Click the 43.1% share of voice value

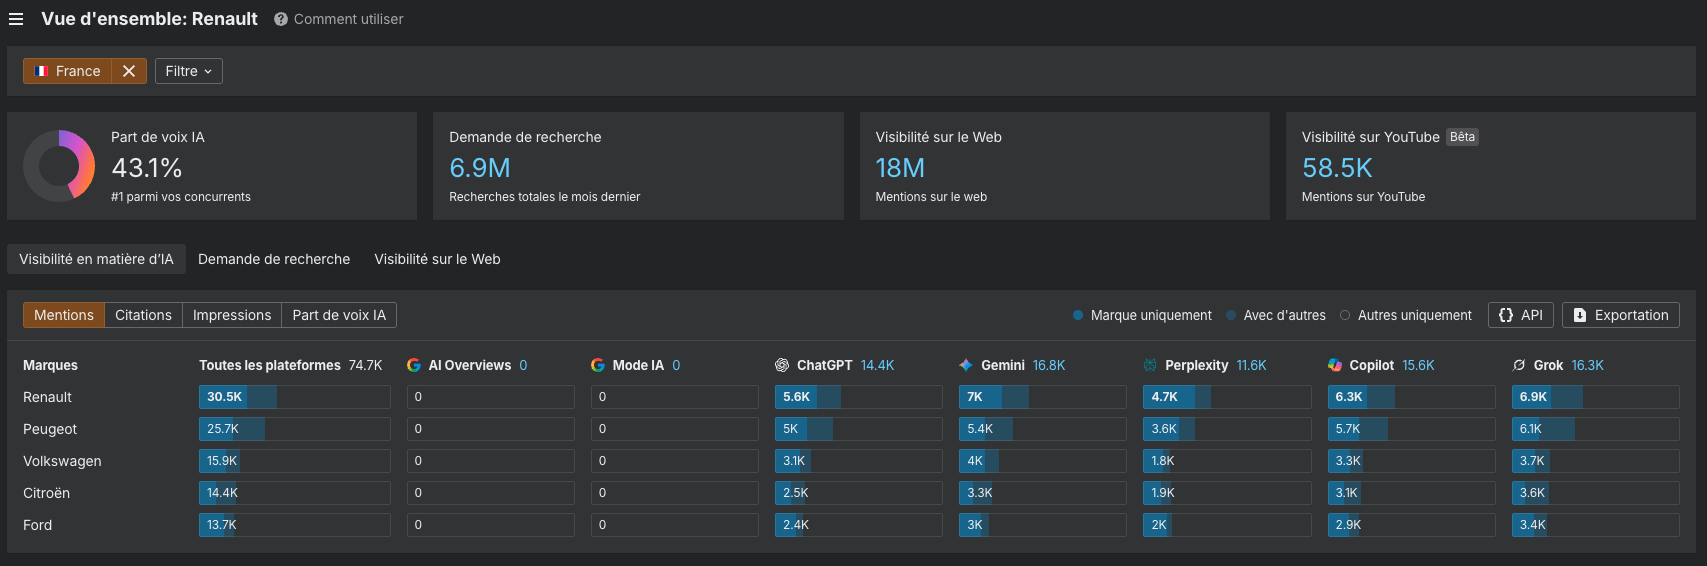[147, 168]
